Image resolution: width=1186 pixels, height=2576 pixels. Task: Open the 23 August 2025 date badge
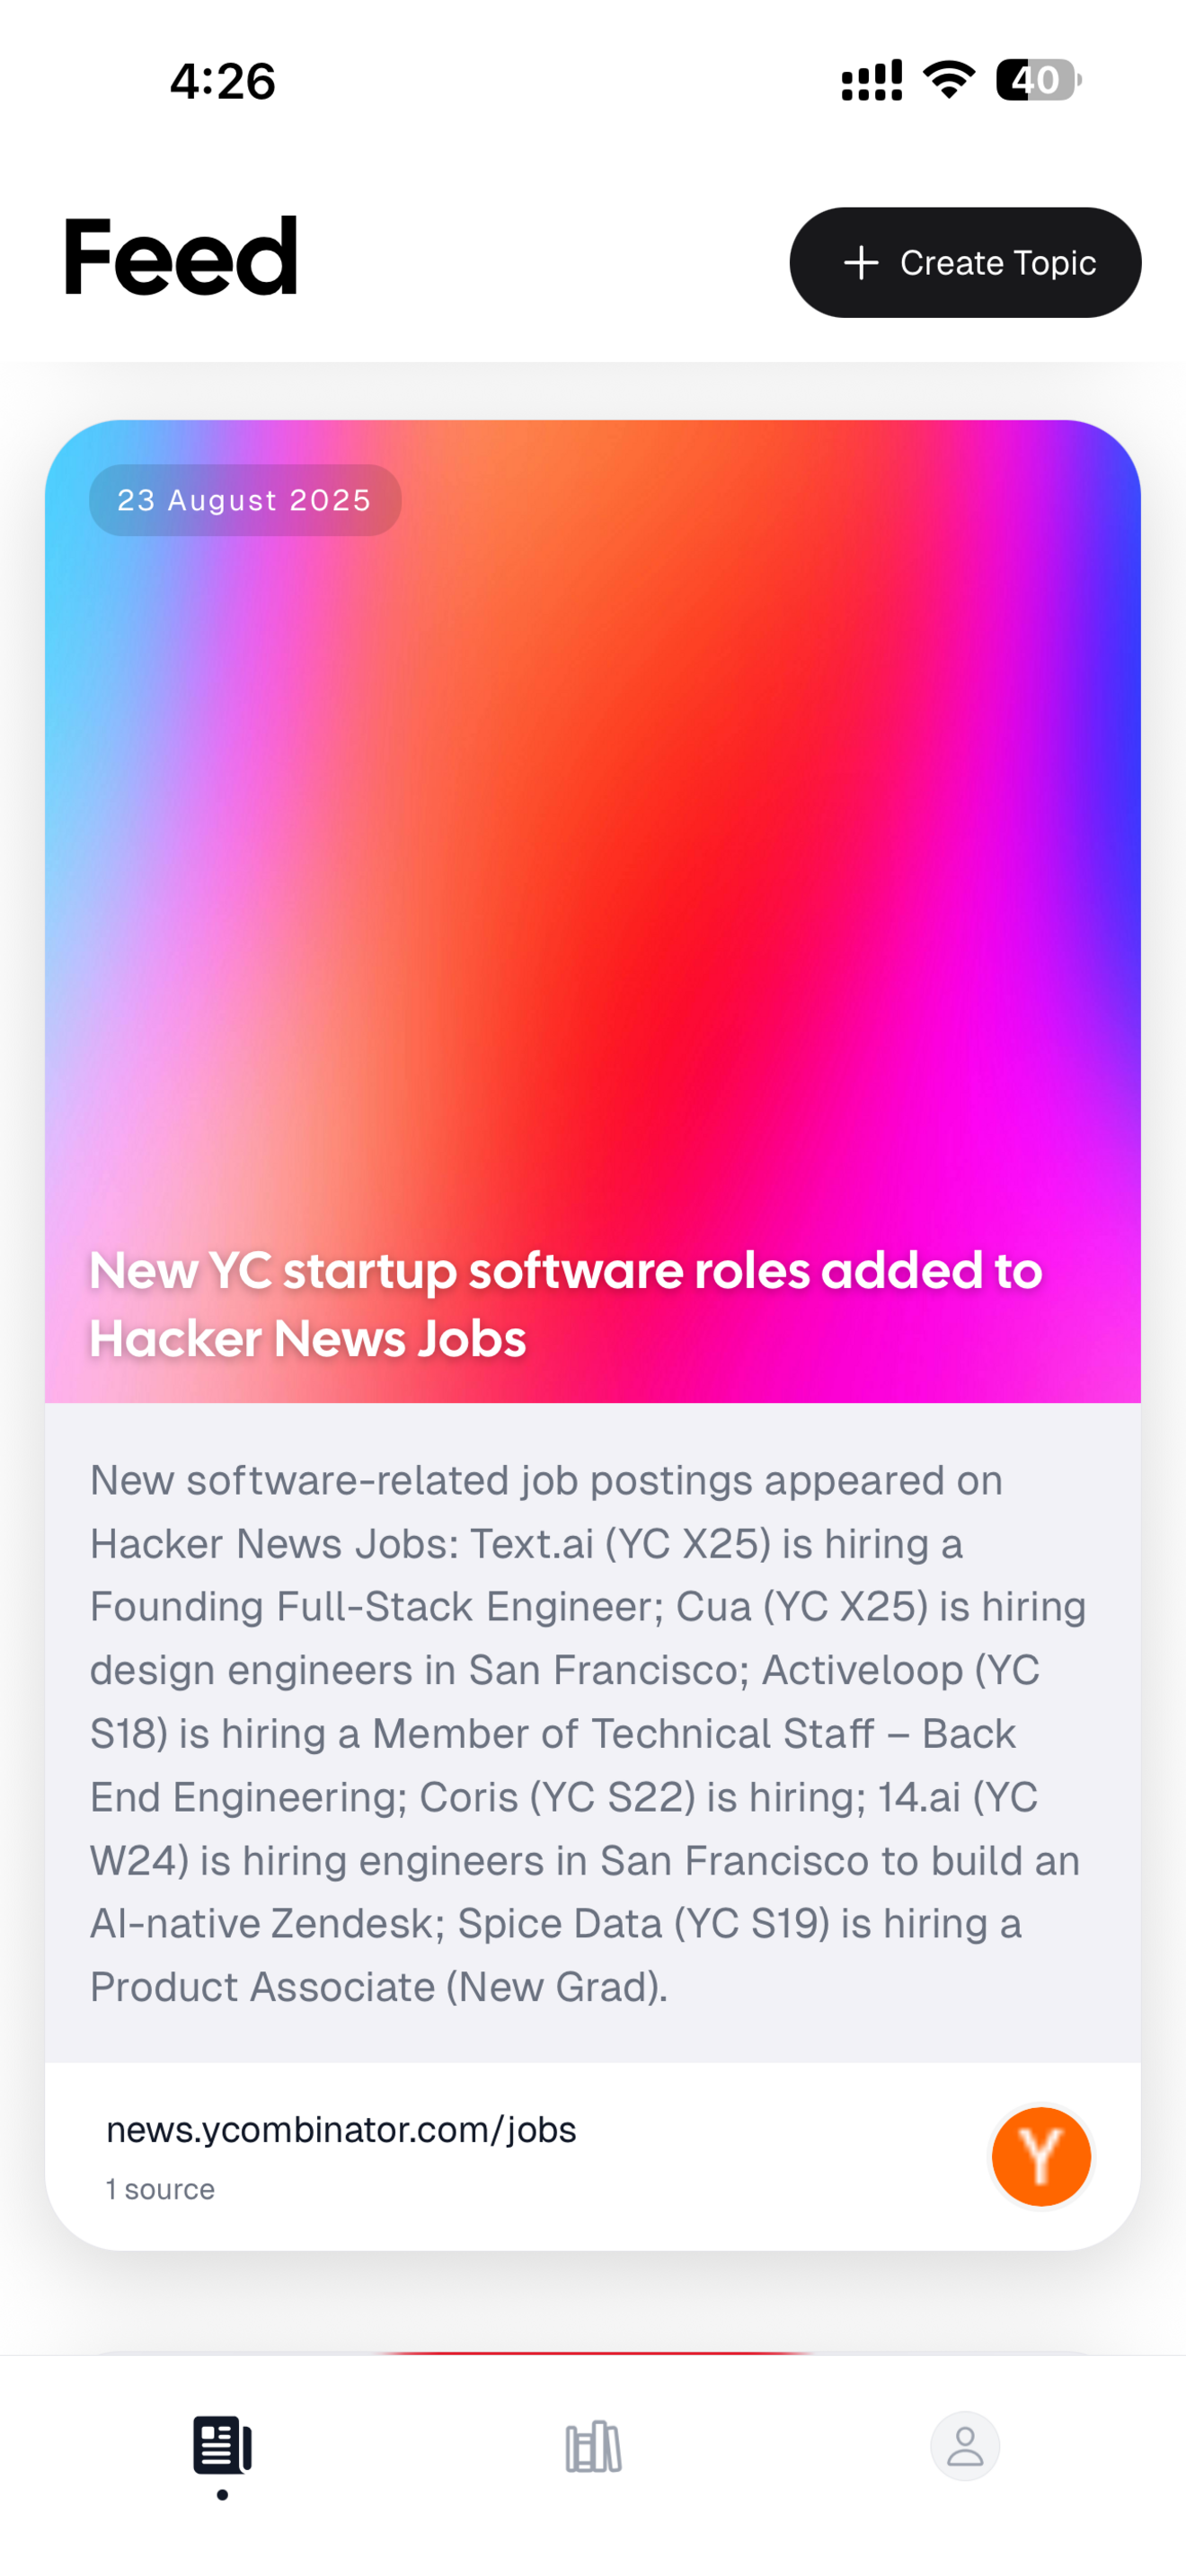244,500
